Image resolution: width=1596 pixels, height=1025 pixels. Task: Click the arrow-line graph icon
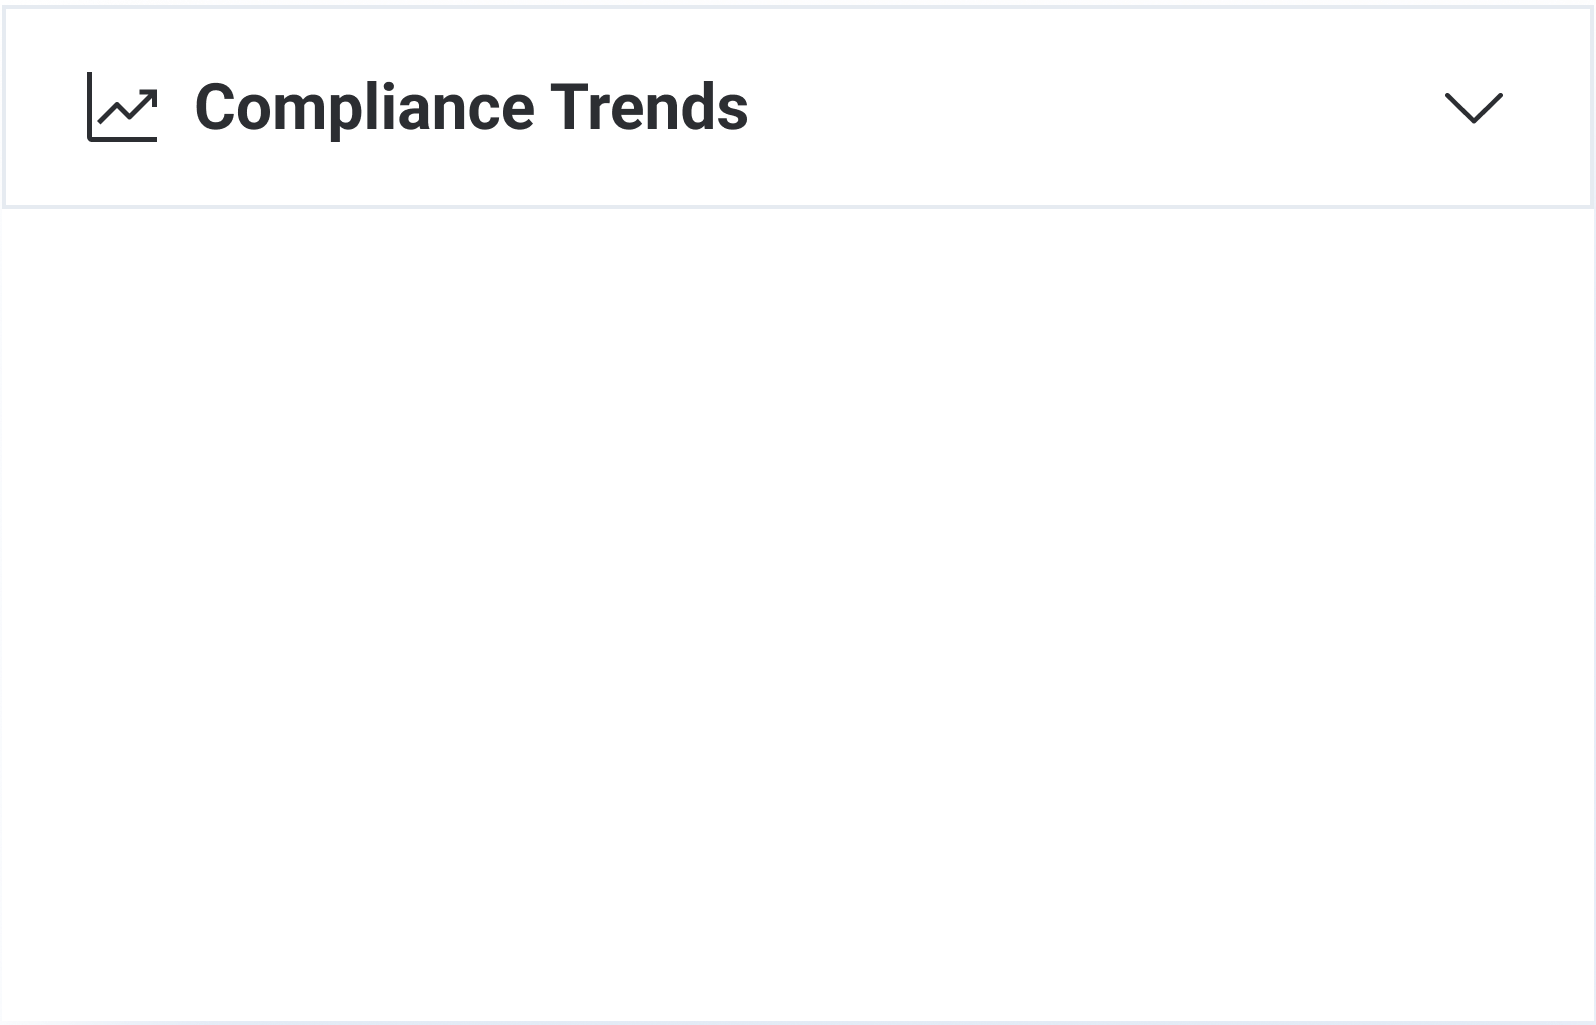tap(122, 107)
